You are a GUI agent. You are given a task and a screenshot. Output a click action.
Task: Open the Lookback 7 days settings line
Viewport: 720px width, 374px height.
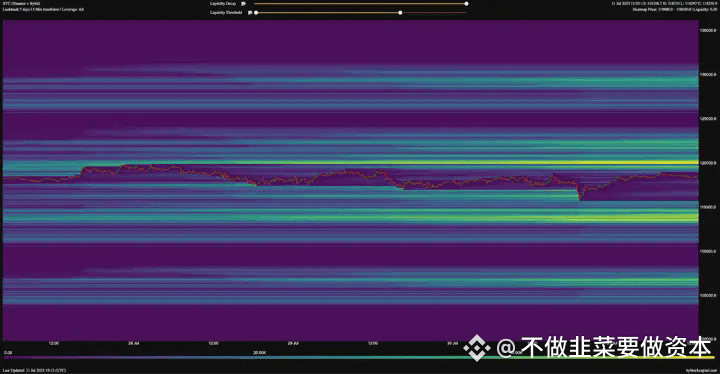click(x=43, y=9)
